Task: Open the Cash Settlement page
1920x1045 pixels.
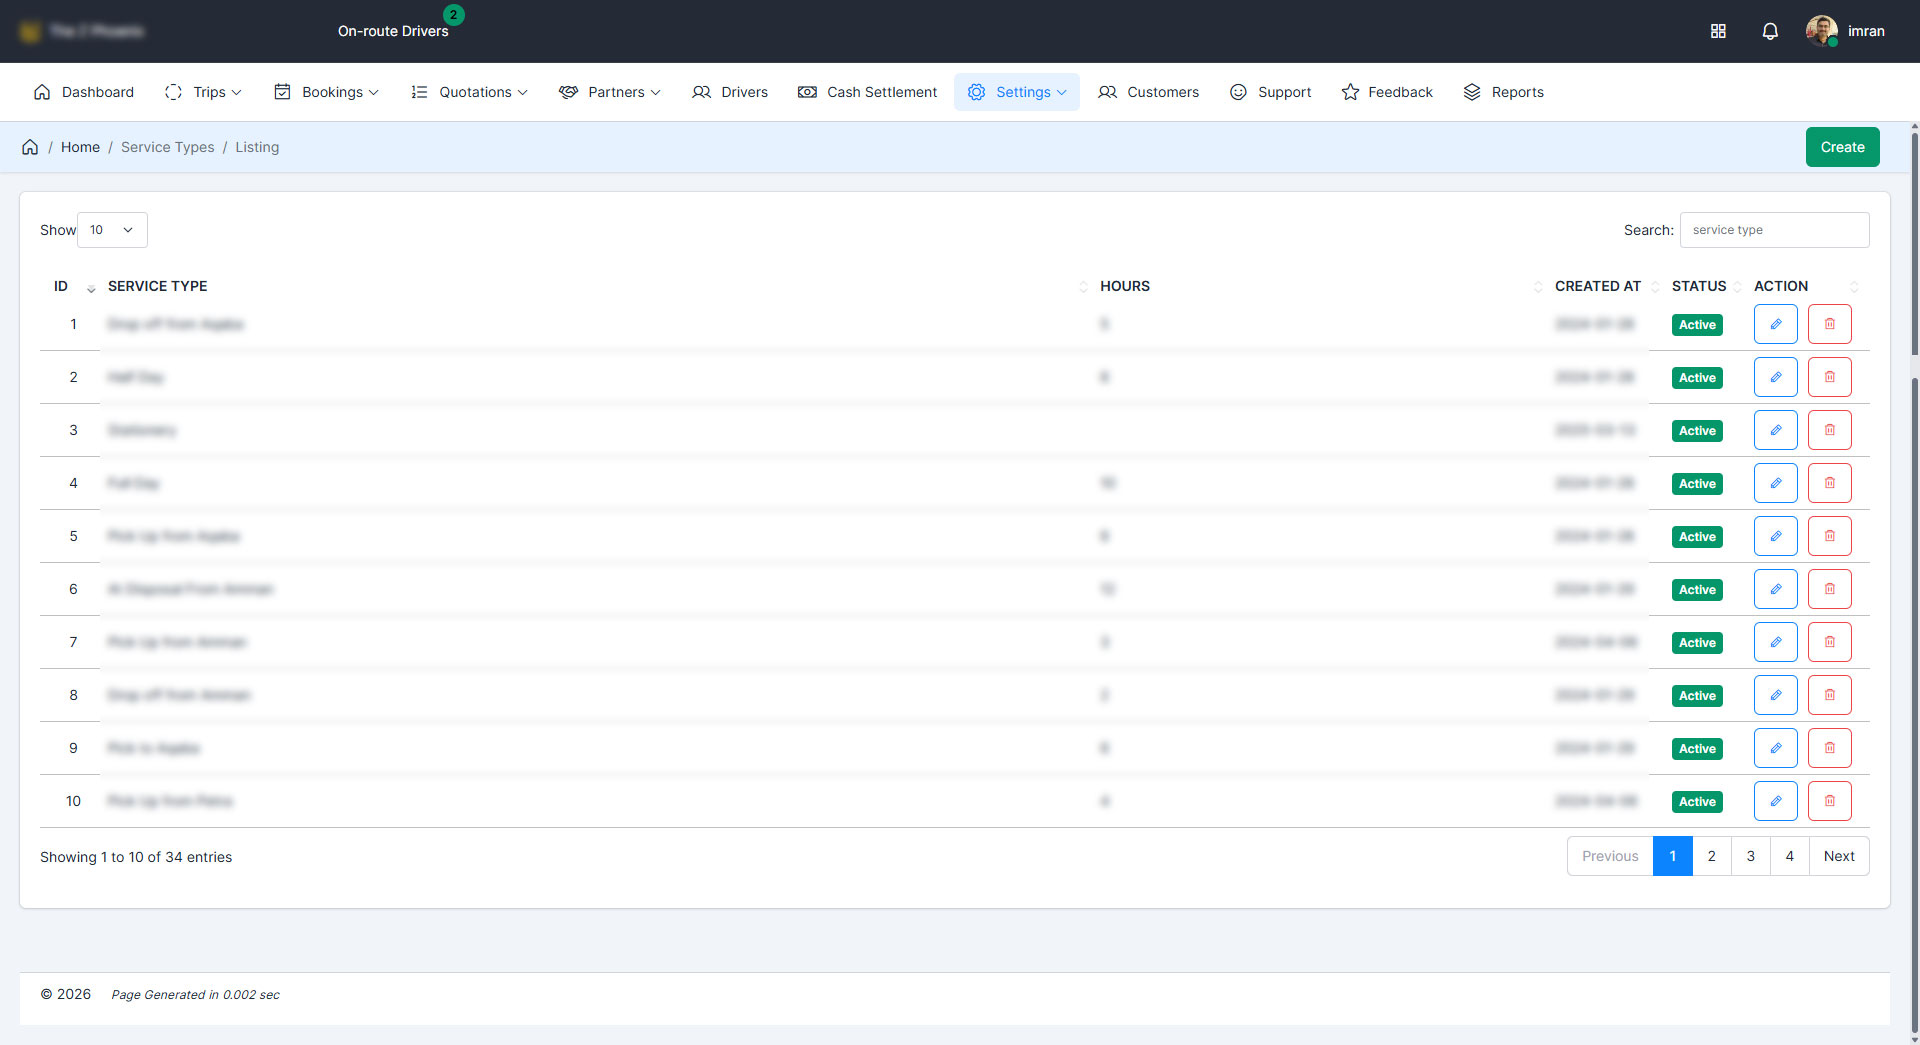Action: click(x=867, y=92)
